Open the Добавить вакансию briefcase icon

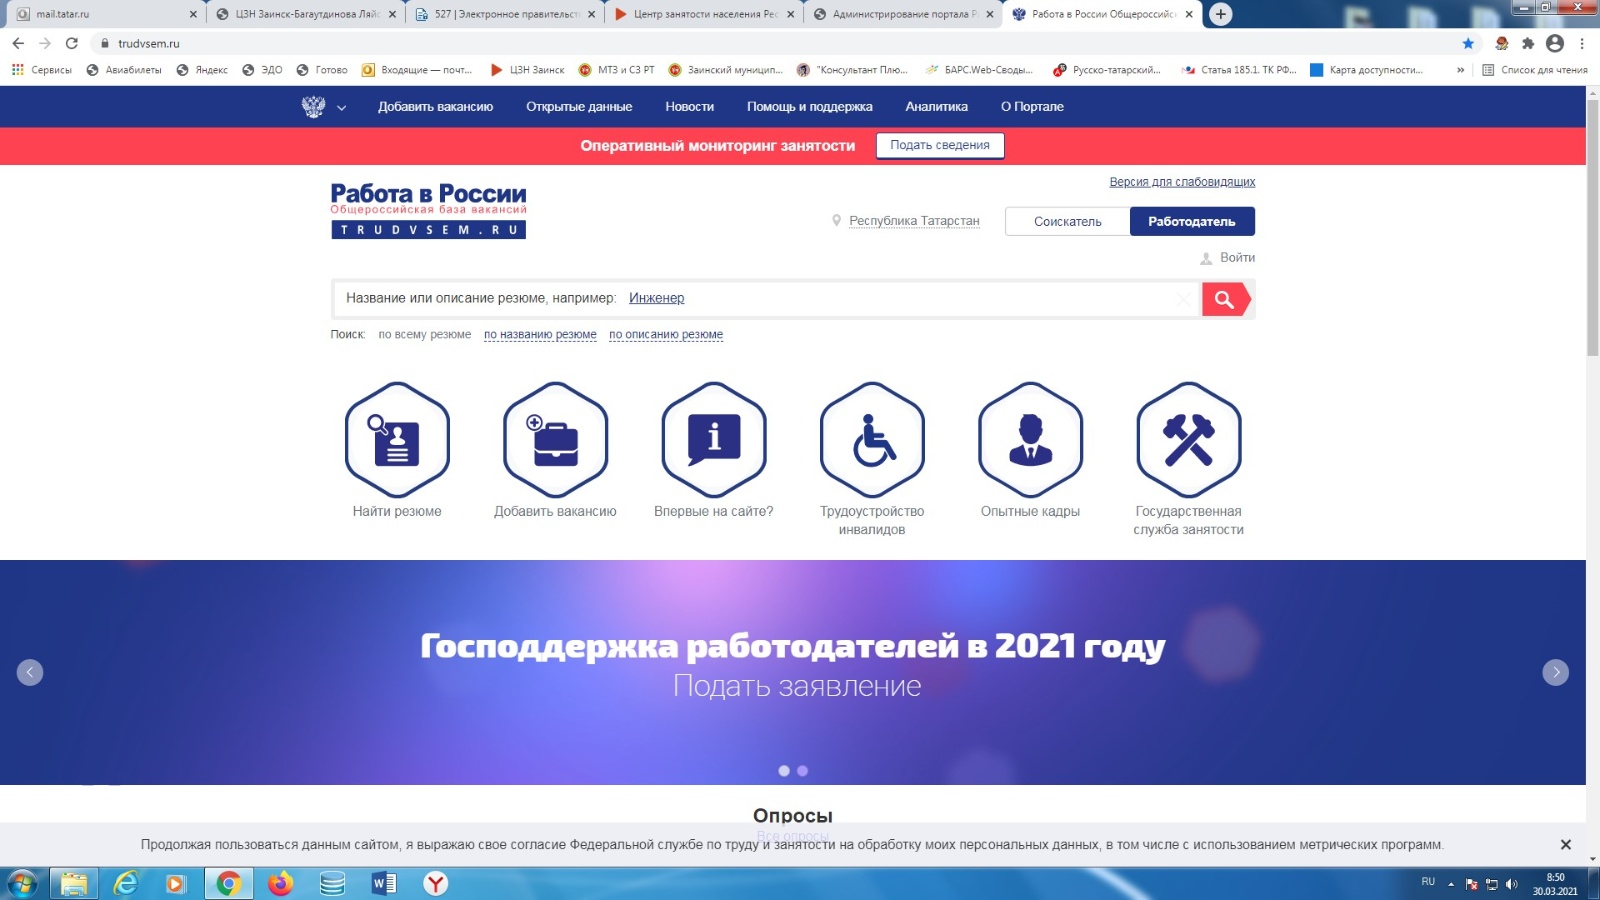click(555, 440)
